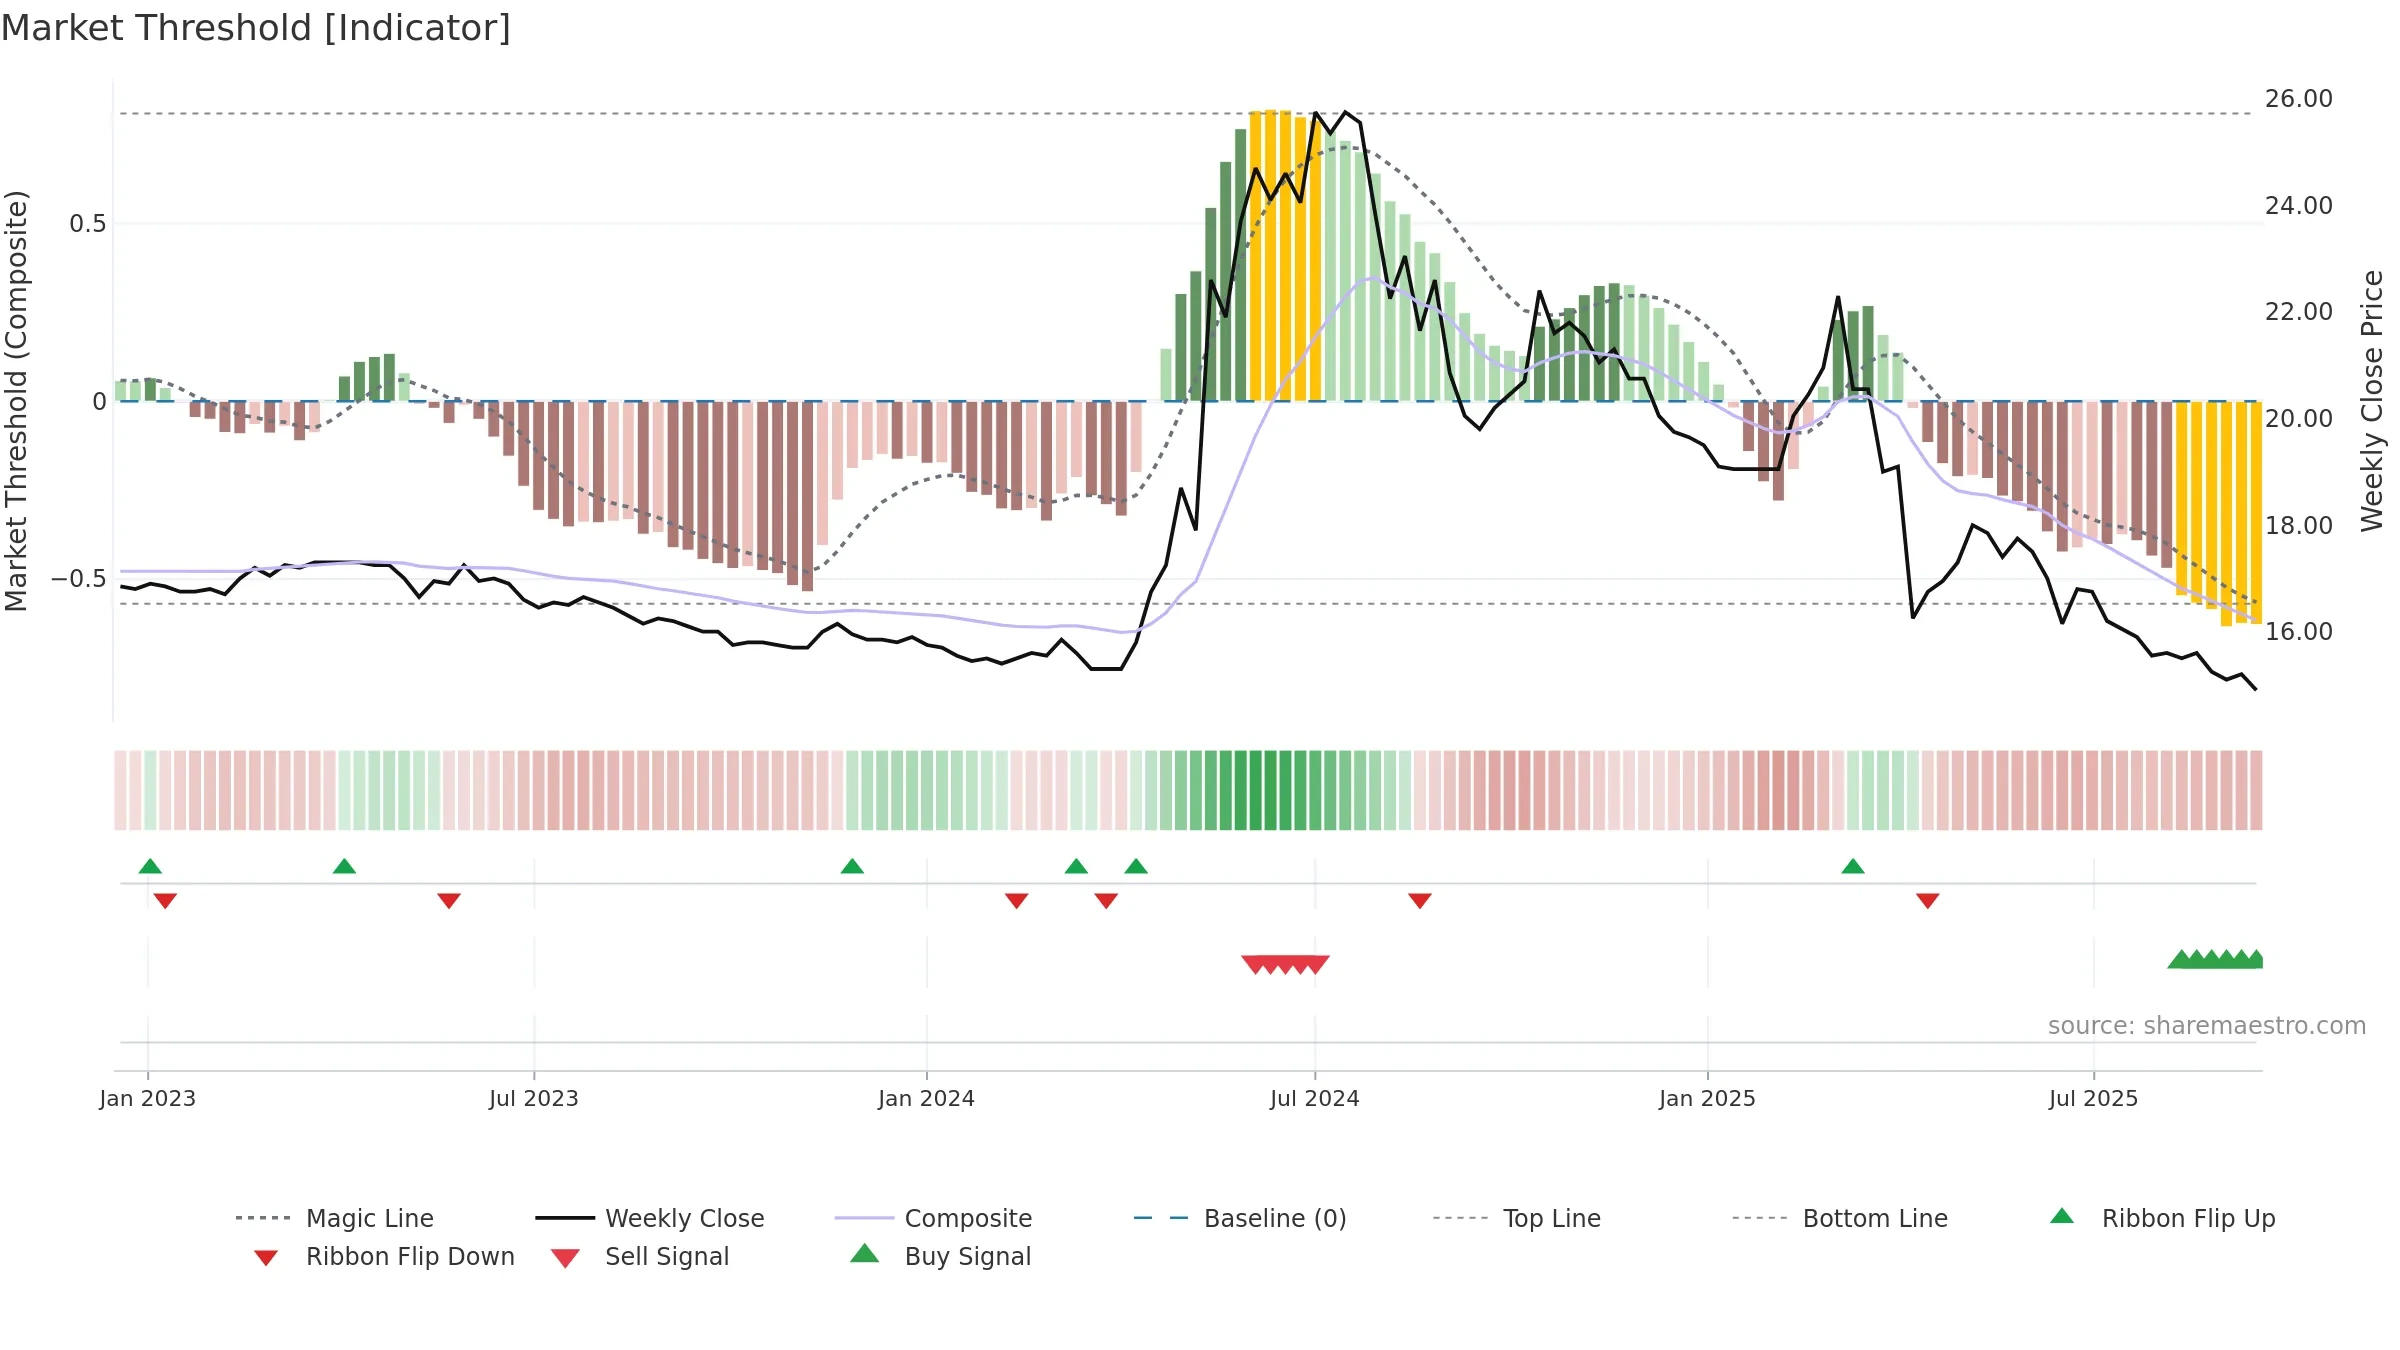Click the Weekly Close Price axis title
The height and width of the screenshot is (1350, 2400).
coord(2373,400)
